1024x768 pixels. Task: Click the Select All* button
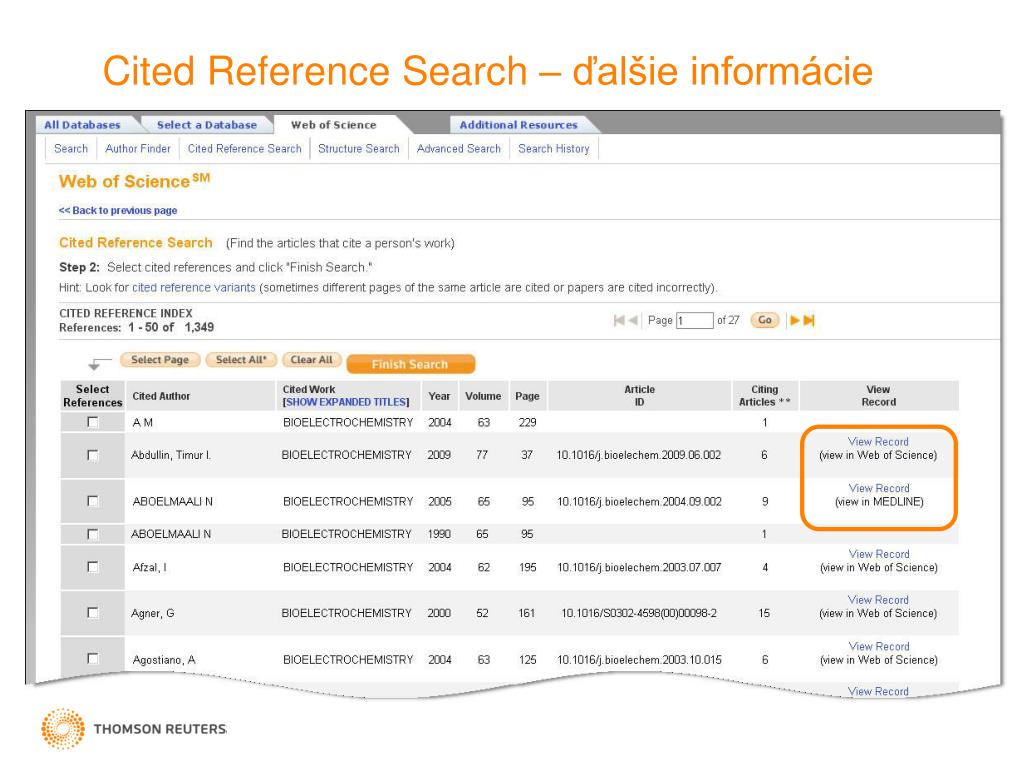point(241,360)
